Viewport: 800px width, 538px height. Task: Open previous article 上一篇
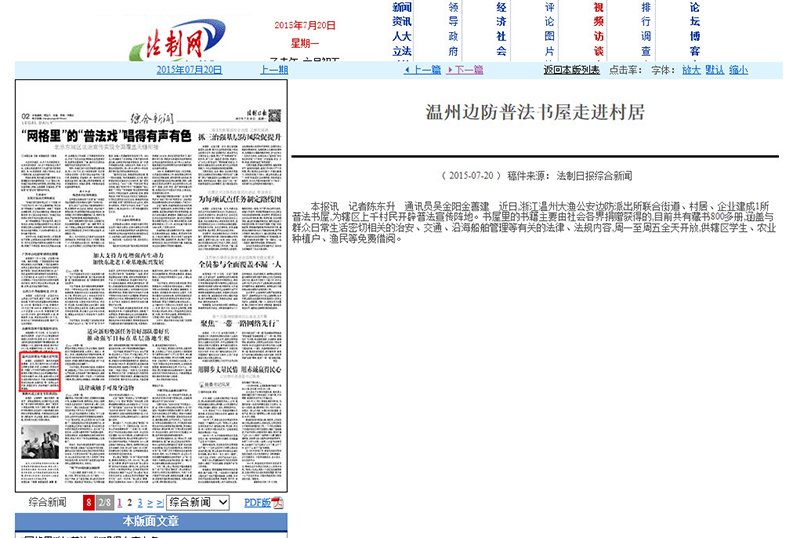(x=422, y=69)
